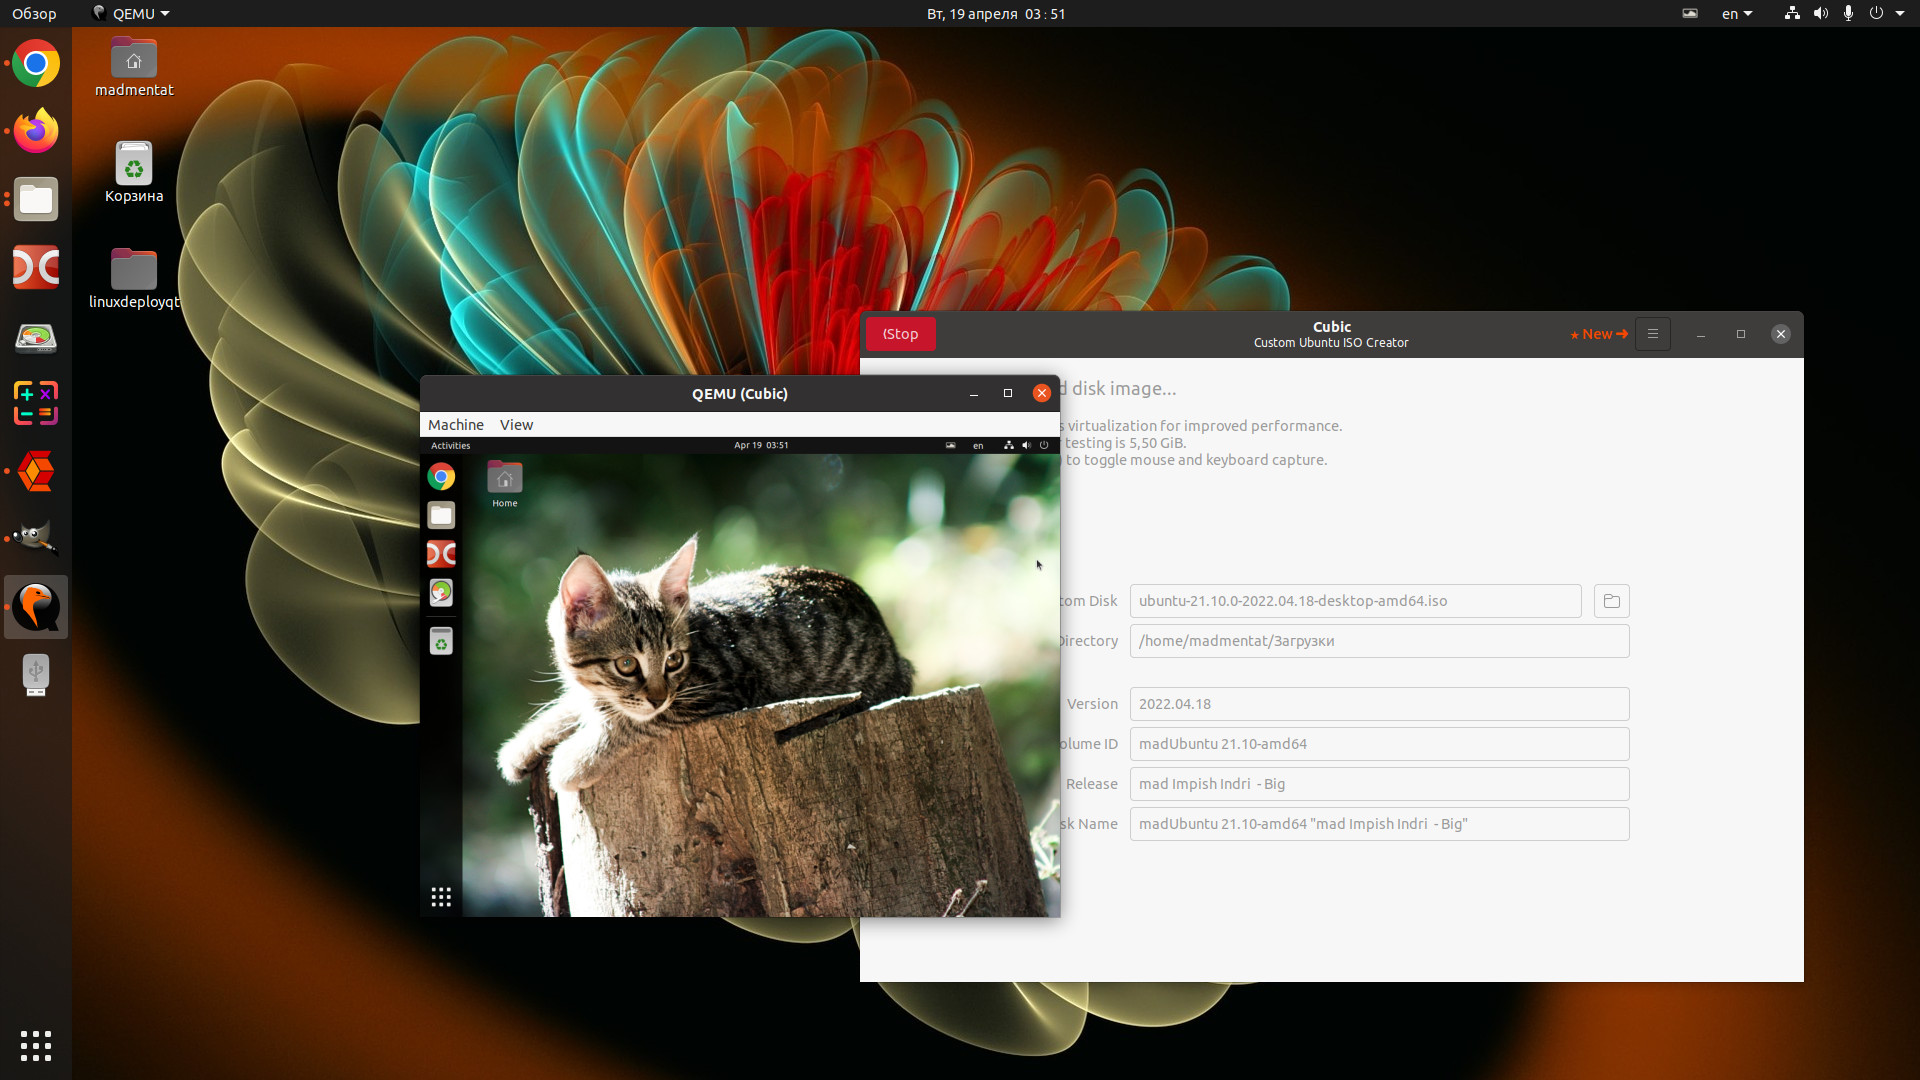The image size is (1920, 1080).
Task: Open the Machine menu in QEMU window
Action: (x=455, y=425)
